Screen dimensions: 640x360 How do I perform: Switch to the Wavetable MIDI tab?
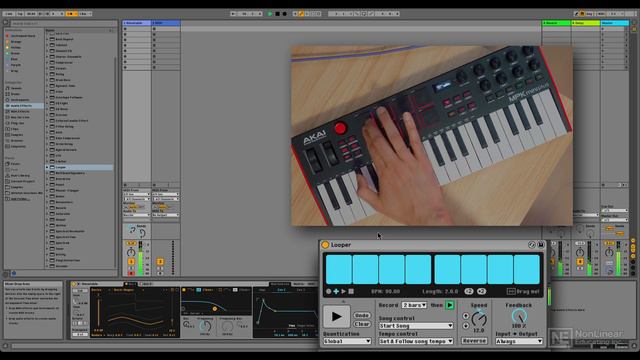[x=311, y=284]
